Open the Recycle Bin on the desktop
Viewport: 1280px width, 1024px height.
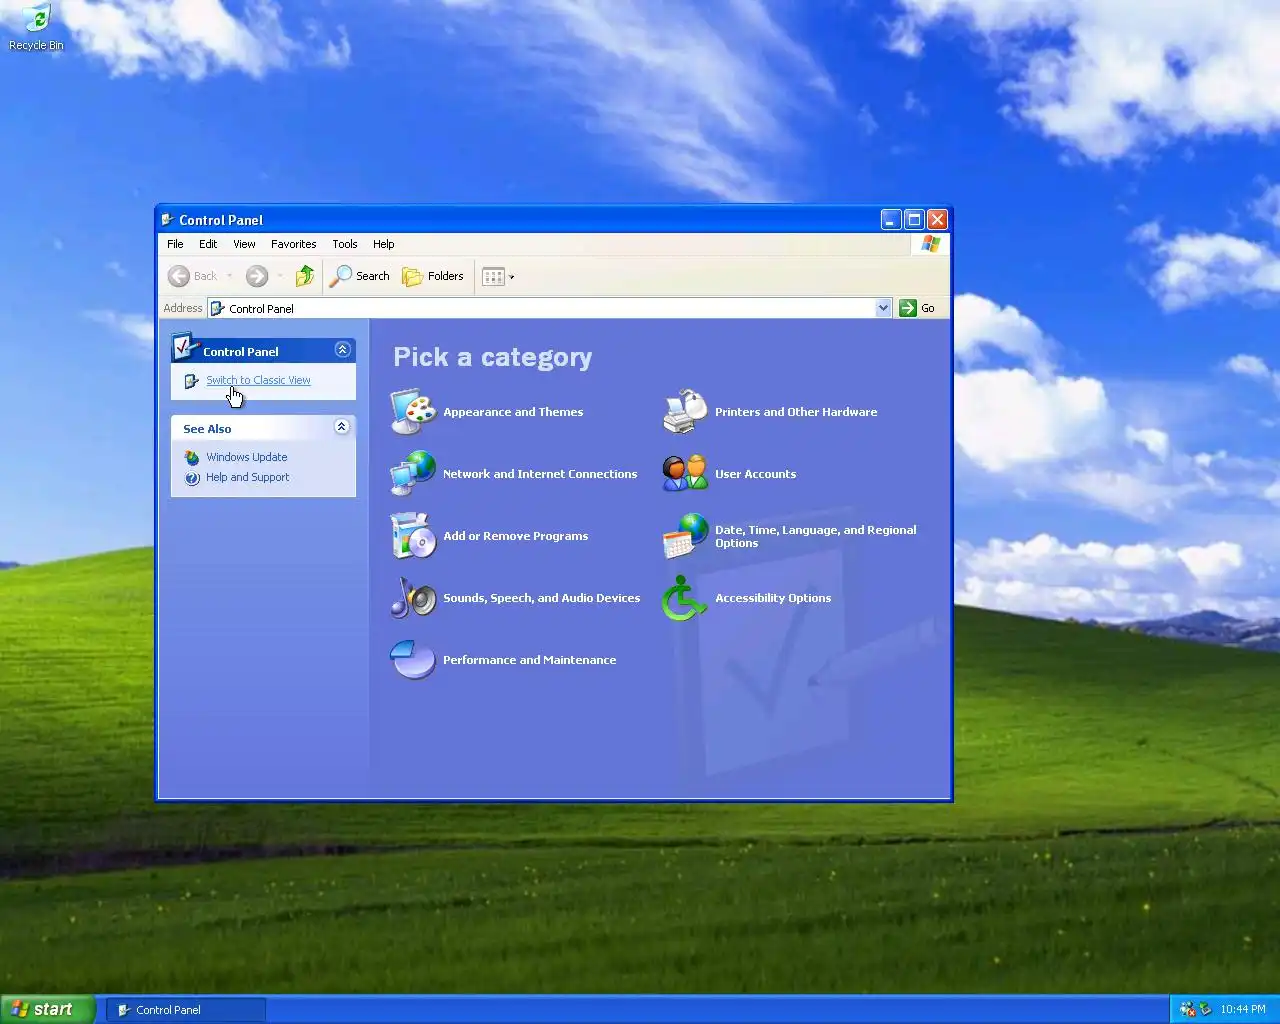click(x=36, y=27)
